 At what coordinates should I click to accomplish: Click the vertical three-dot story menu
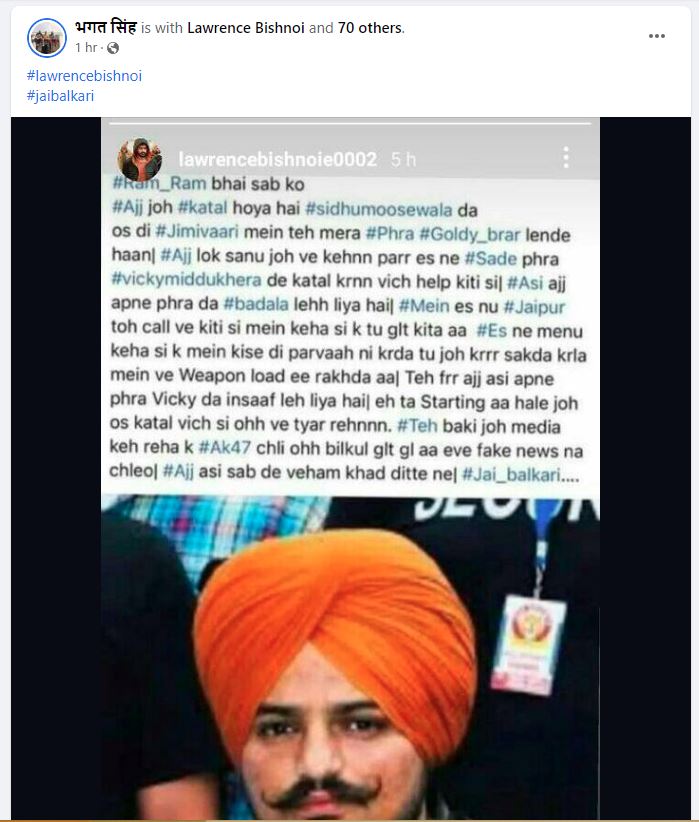566,157
